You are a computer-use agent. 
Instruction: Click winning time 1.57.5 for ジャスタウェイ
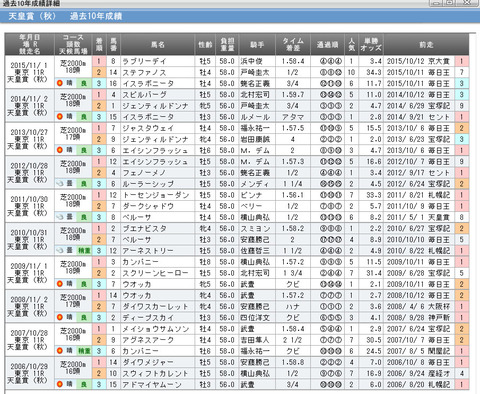293,128
